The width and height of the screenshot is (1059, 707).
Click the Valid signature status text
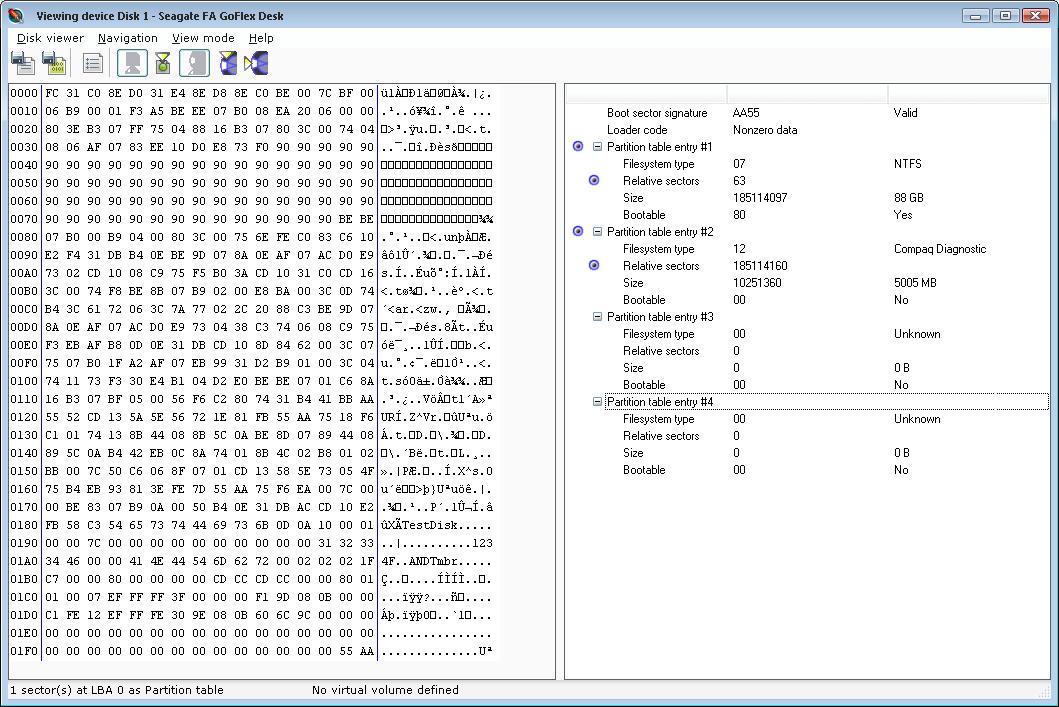[906, 113]
